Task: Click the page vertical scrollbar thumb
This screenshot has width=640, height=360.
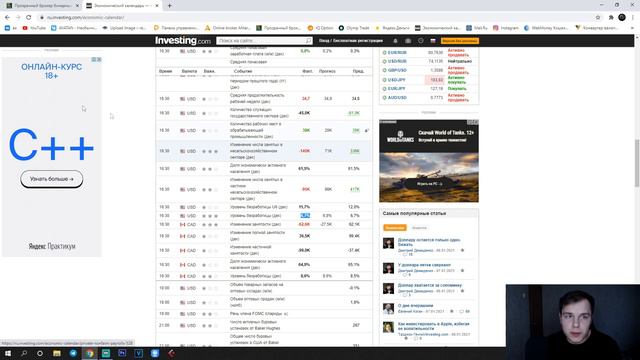Action: click(637, 163)
